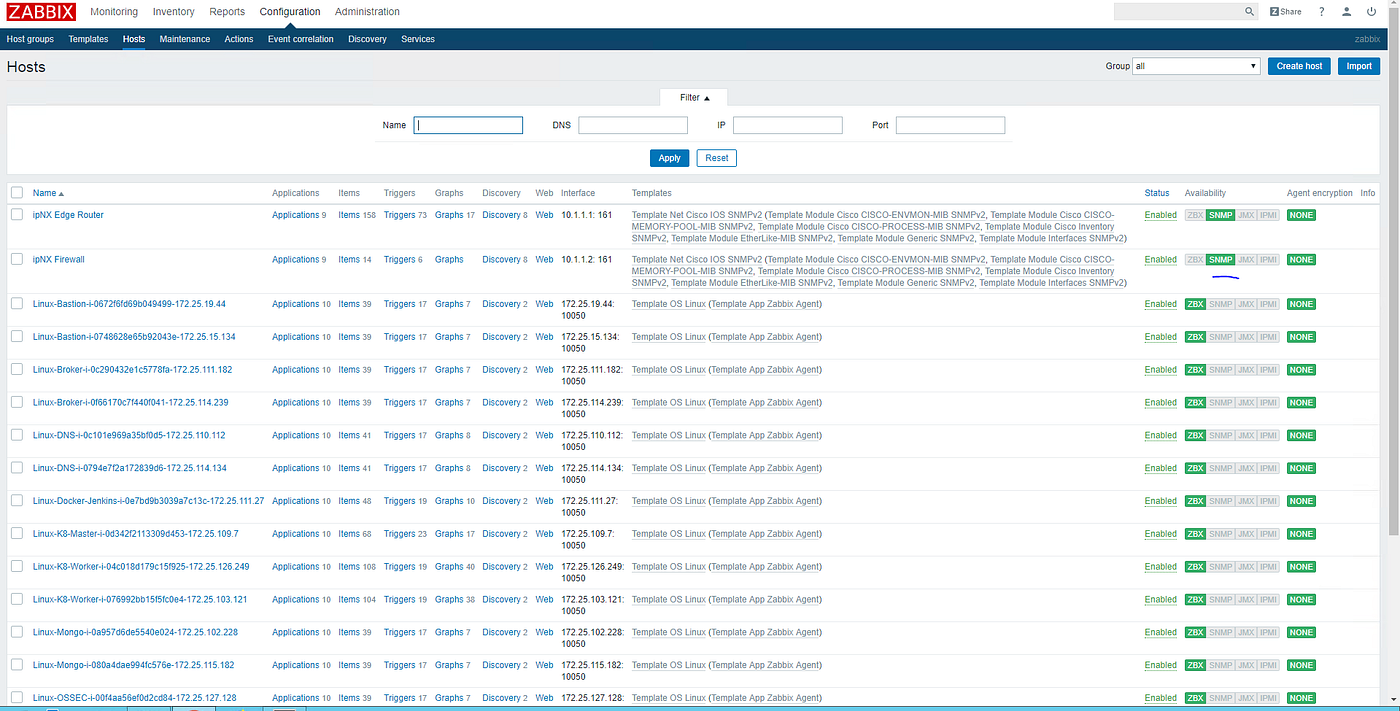The height and width of the screenshot is (711, 1400).
Task: Check the Linux-Bastion-i-0672f6fd69b049499 checkbox
Action: pyautogui.click(x=16, y=303)
